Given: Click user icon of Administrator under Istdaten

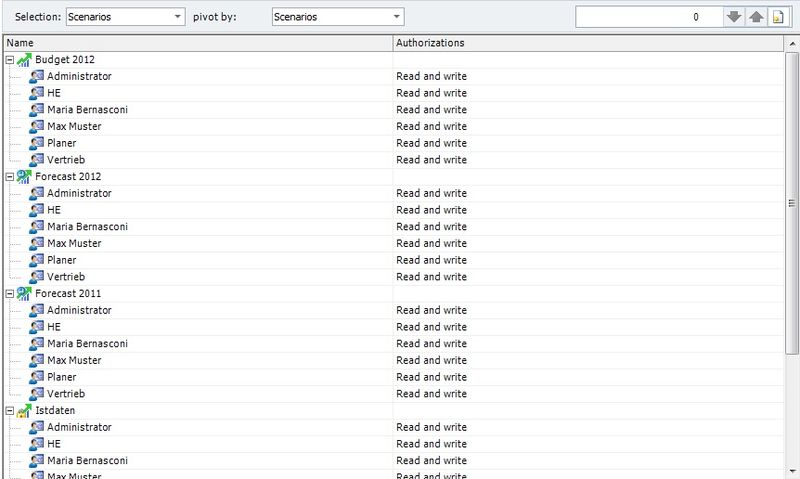Looking at the screenshot, I should pyautogui.click(x=36, y=427).
